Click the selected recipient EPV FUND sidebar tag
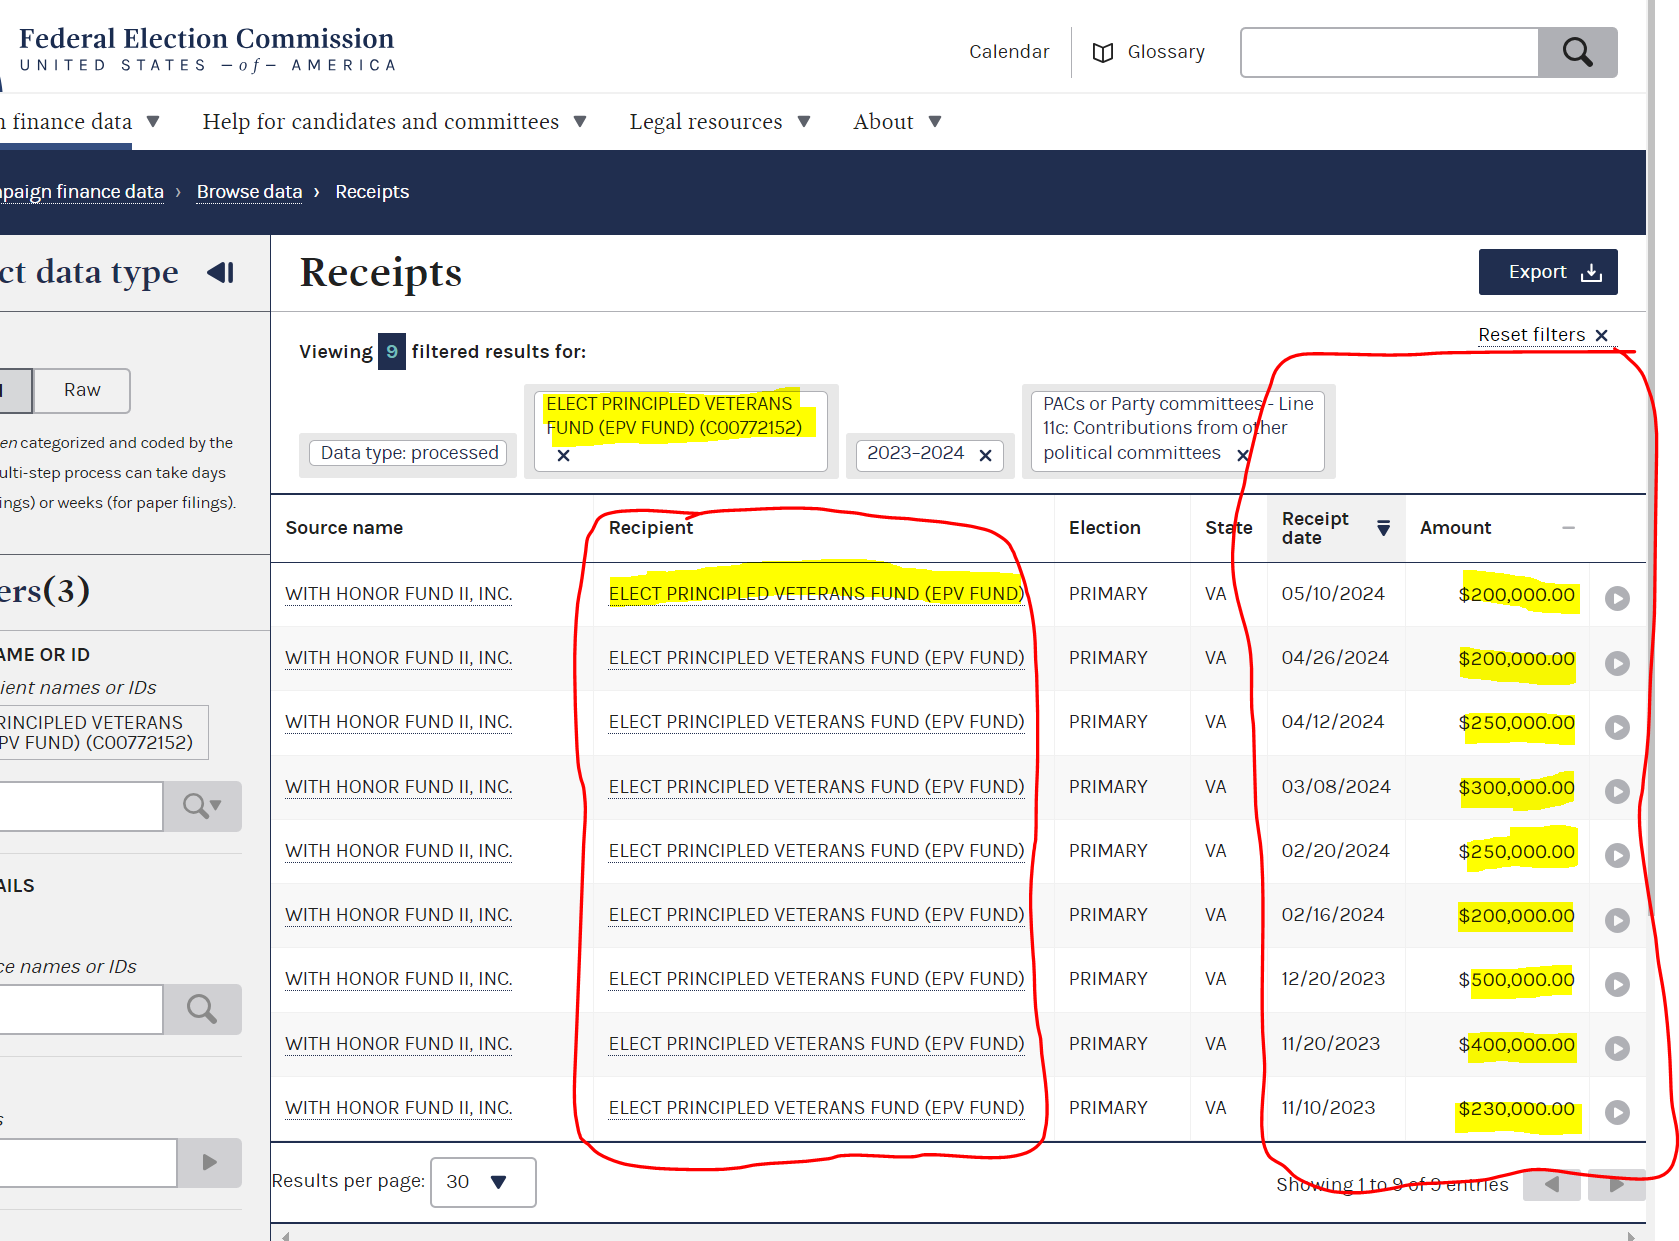 point(103,733)
